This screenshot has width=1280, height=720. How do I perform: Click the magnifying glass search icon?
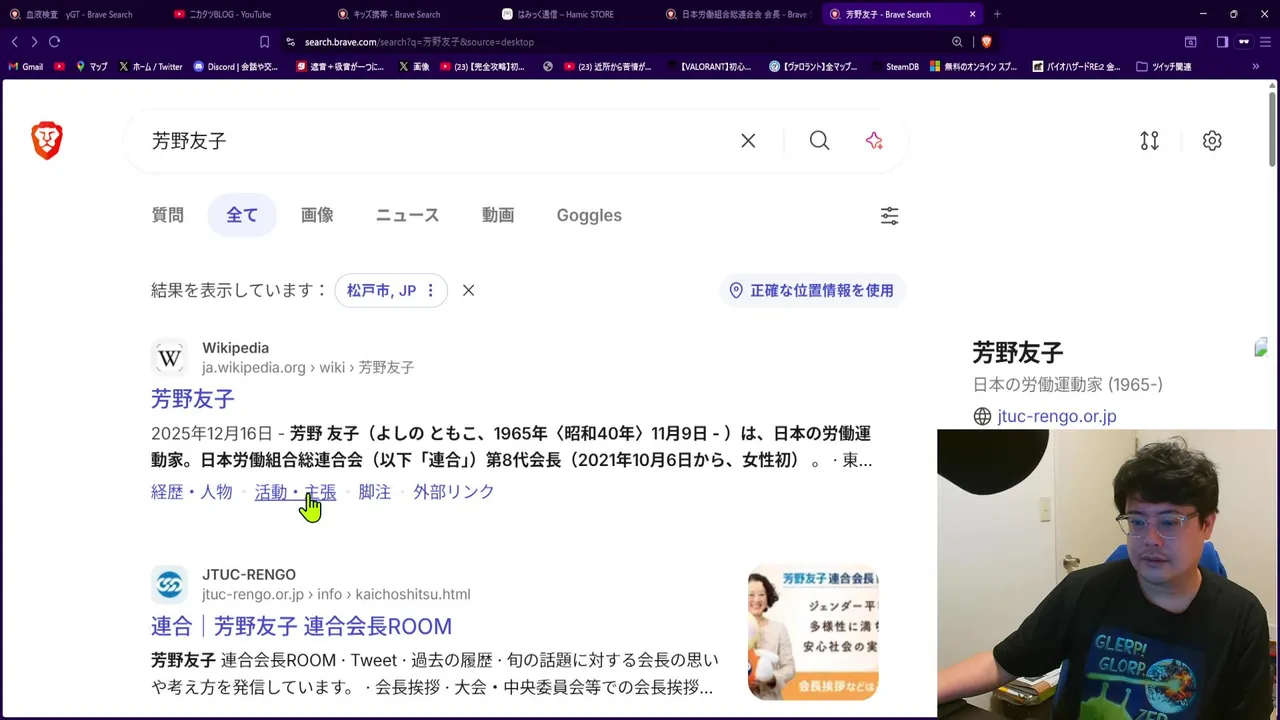coord(819,141)
